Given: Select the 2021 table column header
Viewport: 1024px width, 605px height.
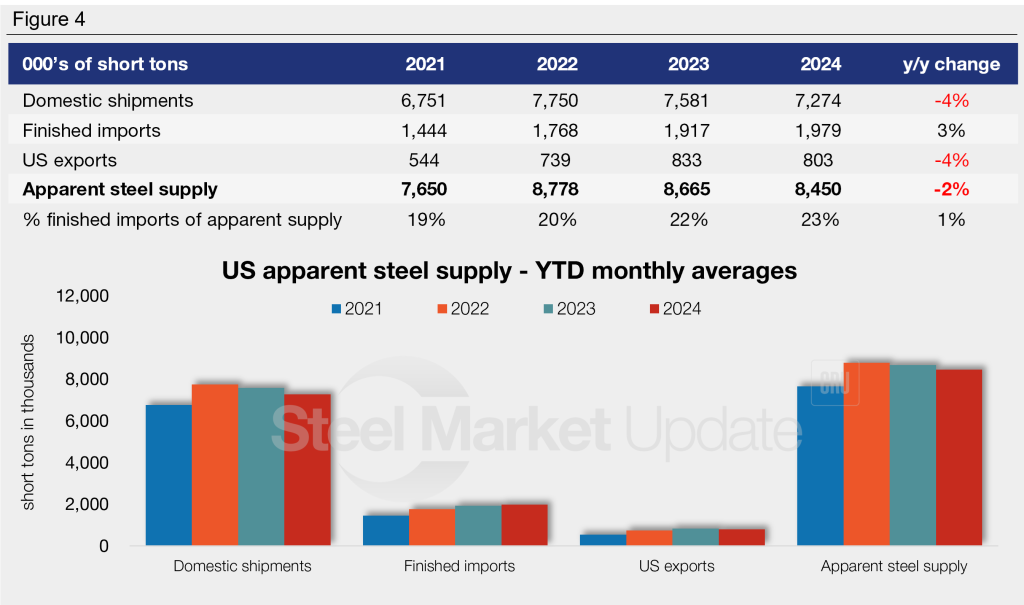Looking at the screenshot, I should 425,64.
